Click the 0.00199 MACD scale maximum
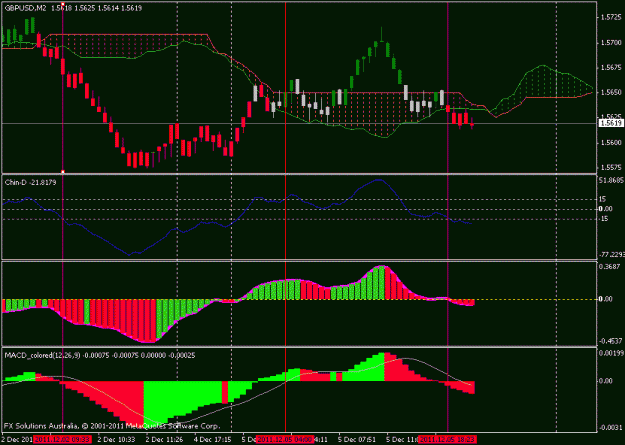The image size is (625, 445). click(x=611, y=353)
